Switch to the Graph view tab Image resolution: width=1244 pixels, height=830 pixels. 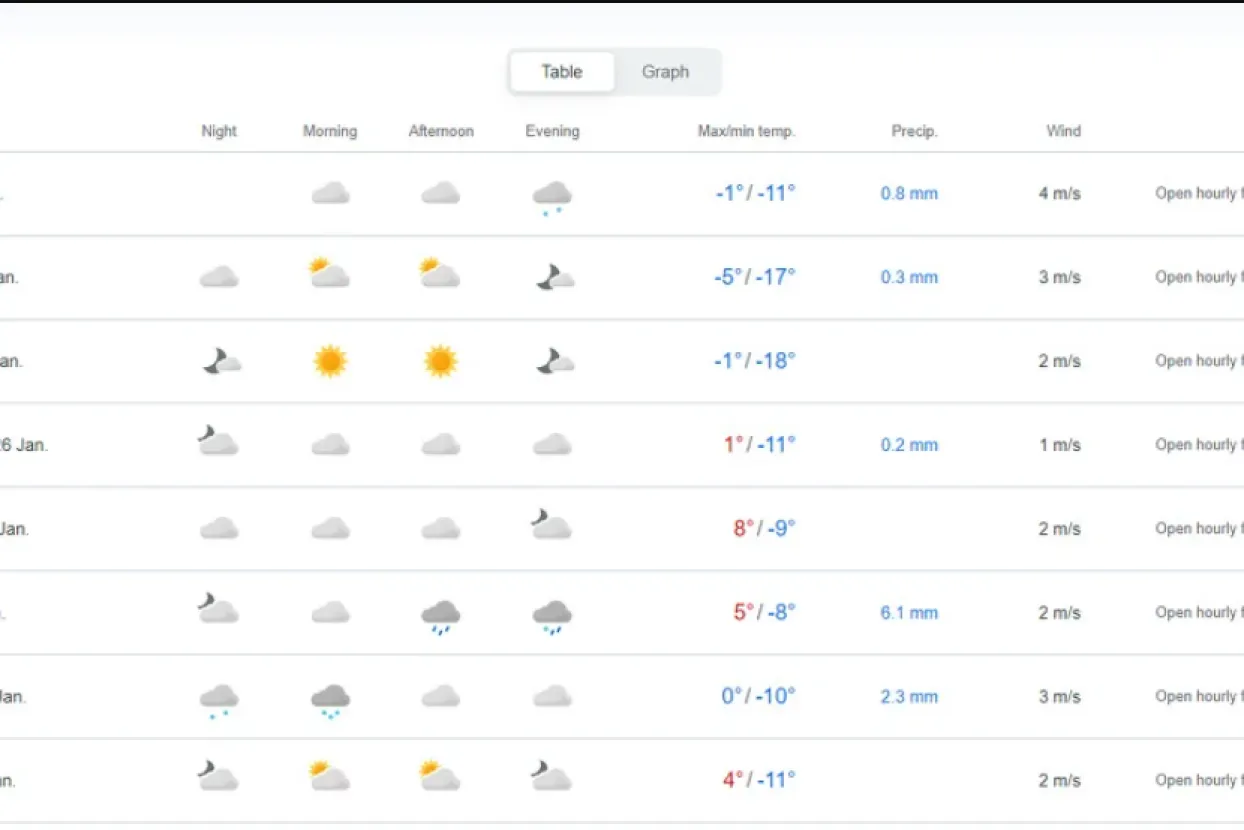[665, 72]
